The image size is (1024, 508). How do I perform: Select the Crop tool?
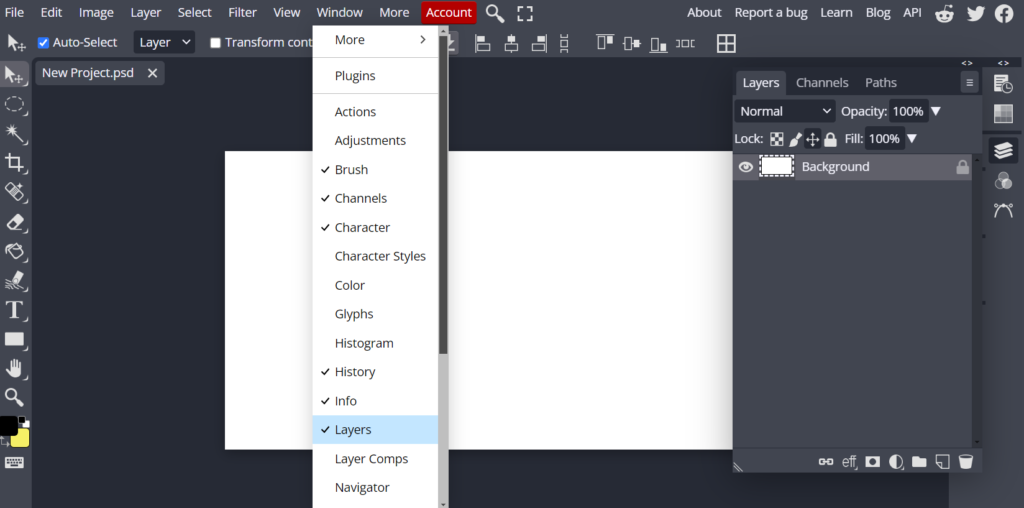click(14, 163)
